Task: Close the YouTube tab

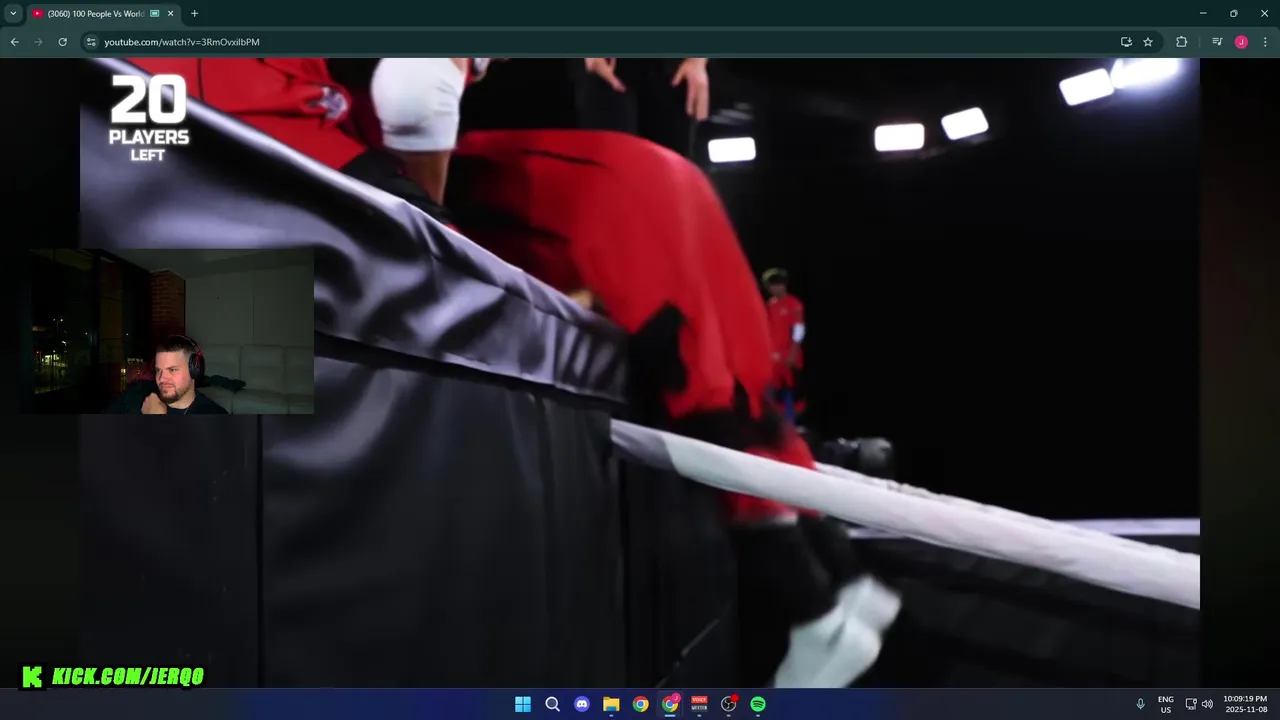Action: (171, 14)
